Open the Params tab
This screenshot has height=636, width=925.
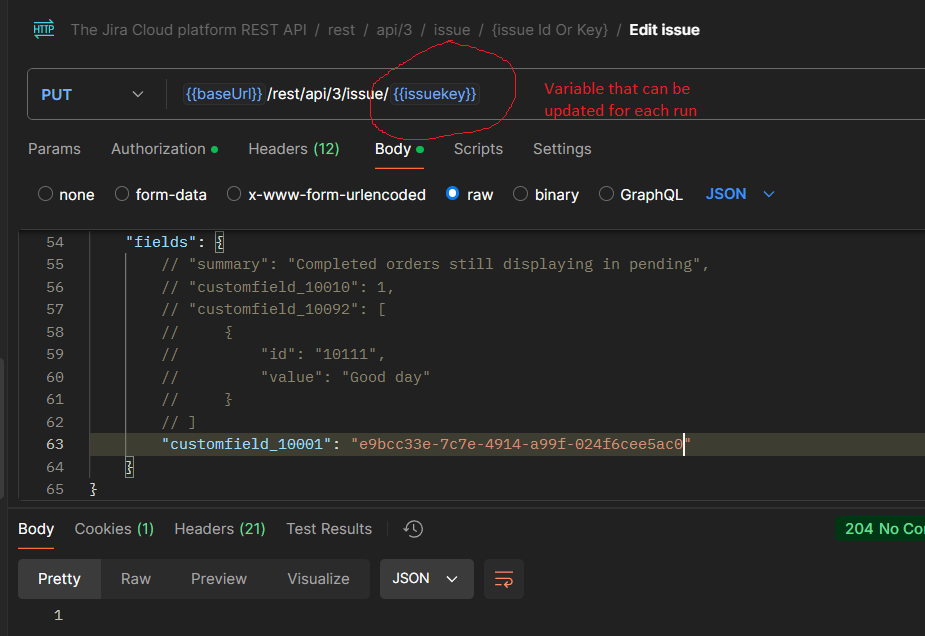point(54,149)
